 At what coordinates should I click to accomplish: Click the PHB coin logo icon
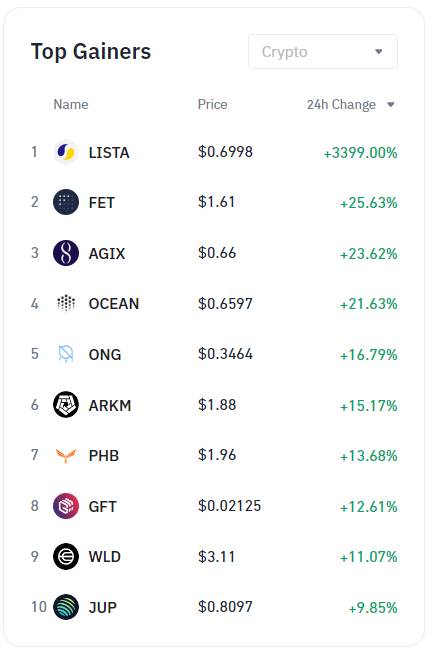tap(66, 455)
